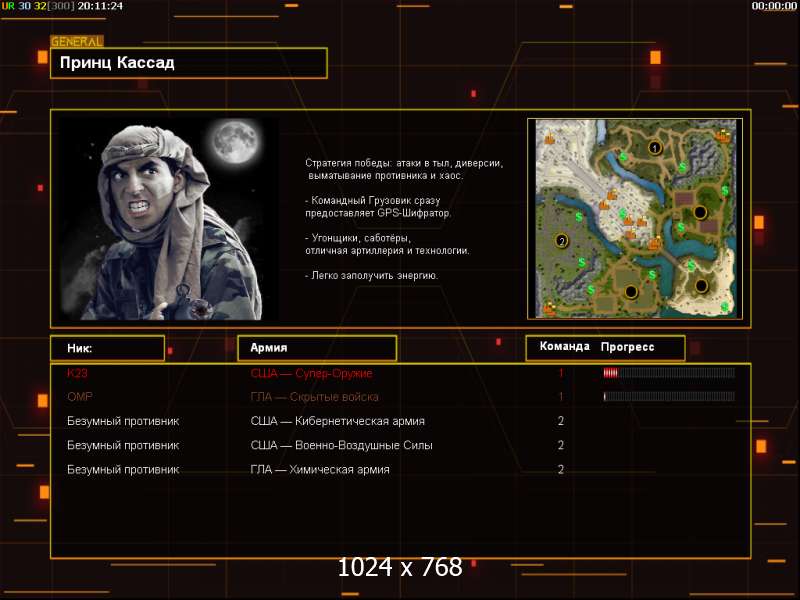This screenshot has height=600, width=800.
Task: Click the "Принц Кассад" title box
Action: [189, 63]
